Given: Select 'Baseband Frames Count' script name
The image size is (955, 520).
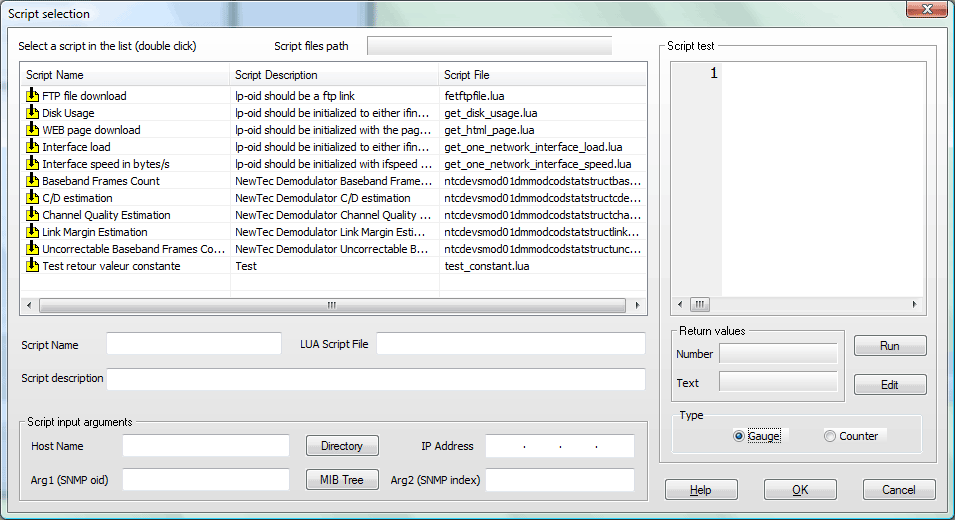Looking at the screenshot, I should click(100, 181).
